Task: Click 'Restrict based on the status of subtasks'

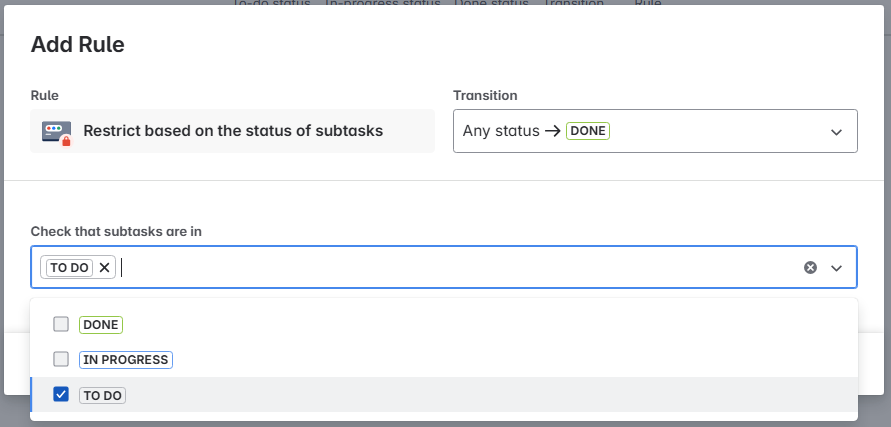Action: tap(233, 131)
